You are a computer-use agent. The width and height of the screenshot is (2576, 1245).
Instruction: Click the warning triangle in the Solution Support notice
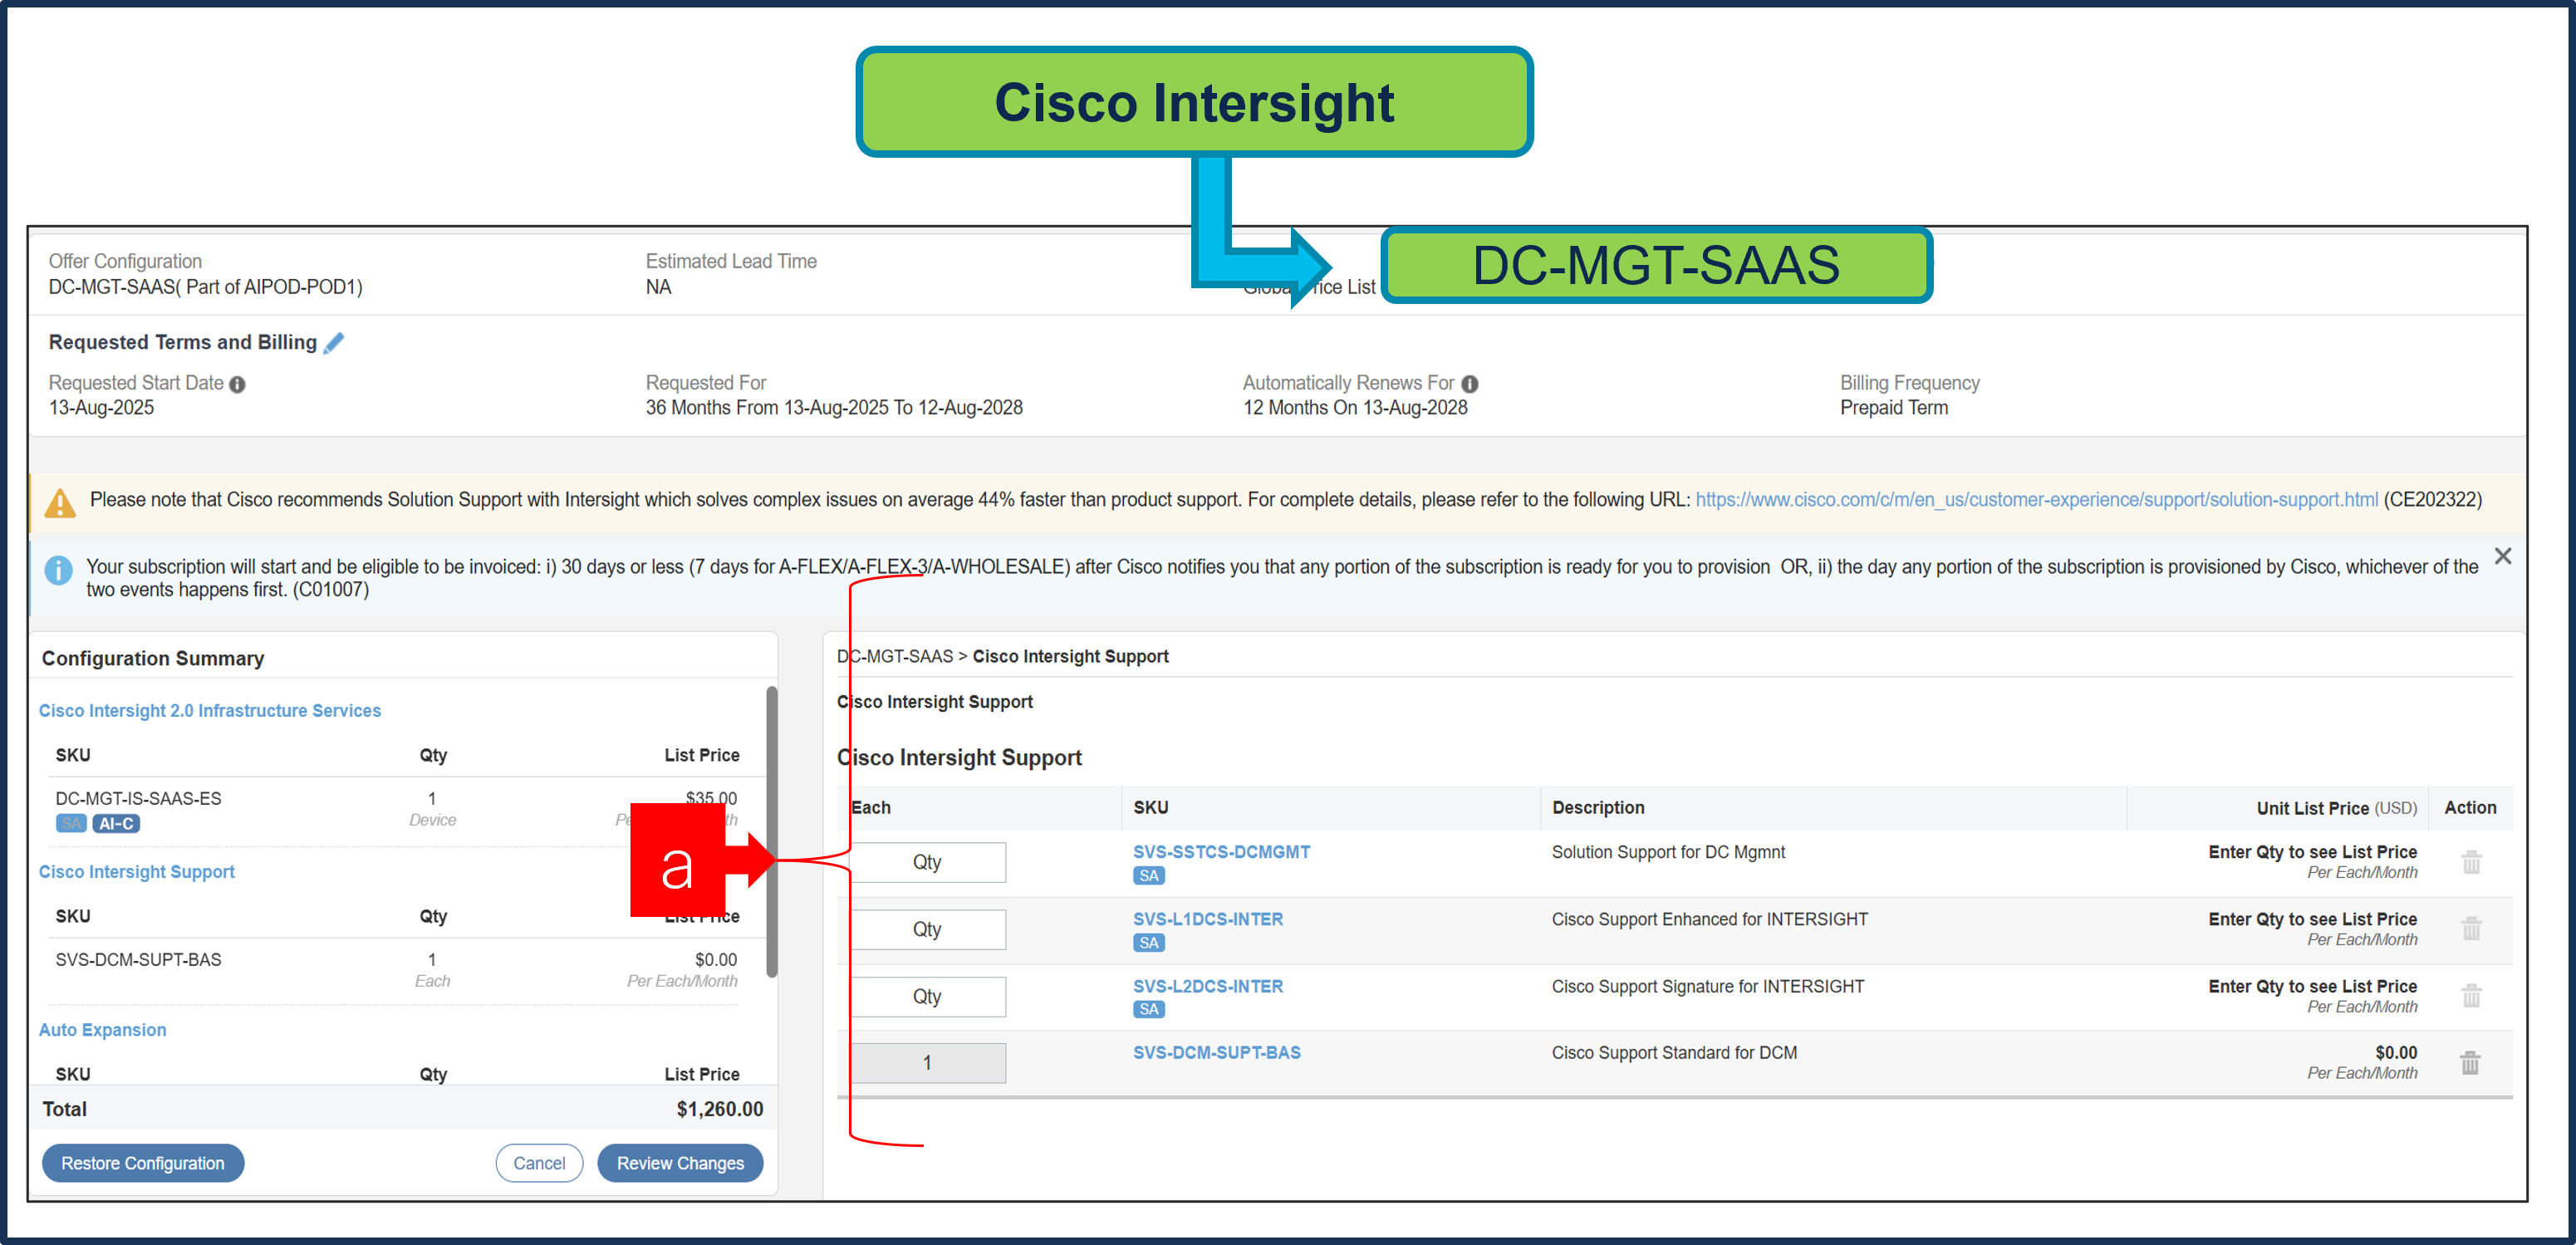click(60, 503)
